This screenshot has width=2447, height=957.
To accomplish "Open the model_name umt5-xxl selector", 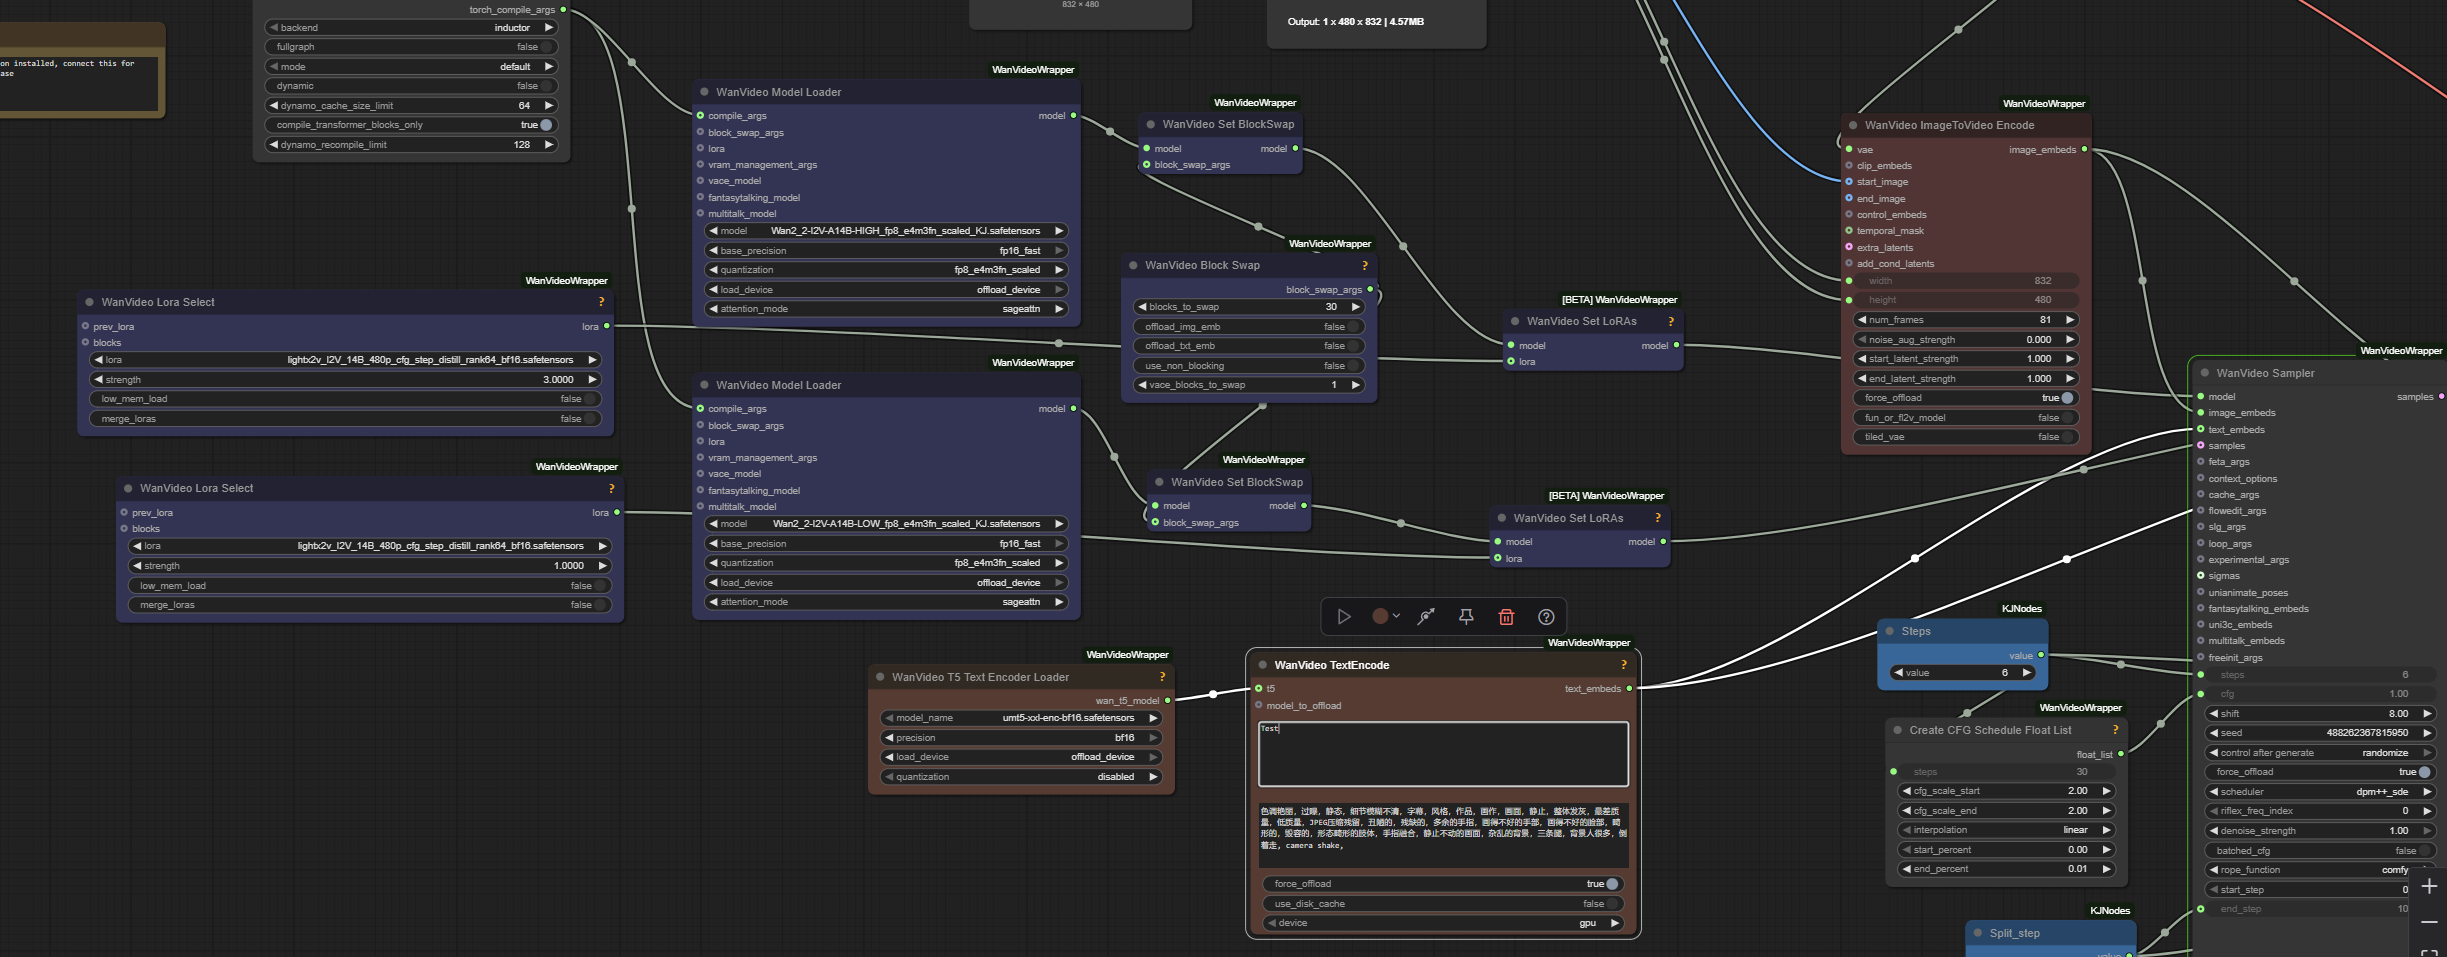I will click(1021, 718).
